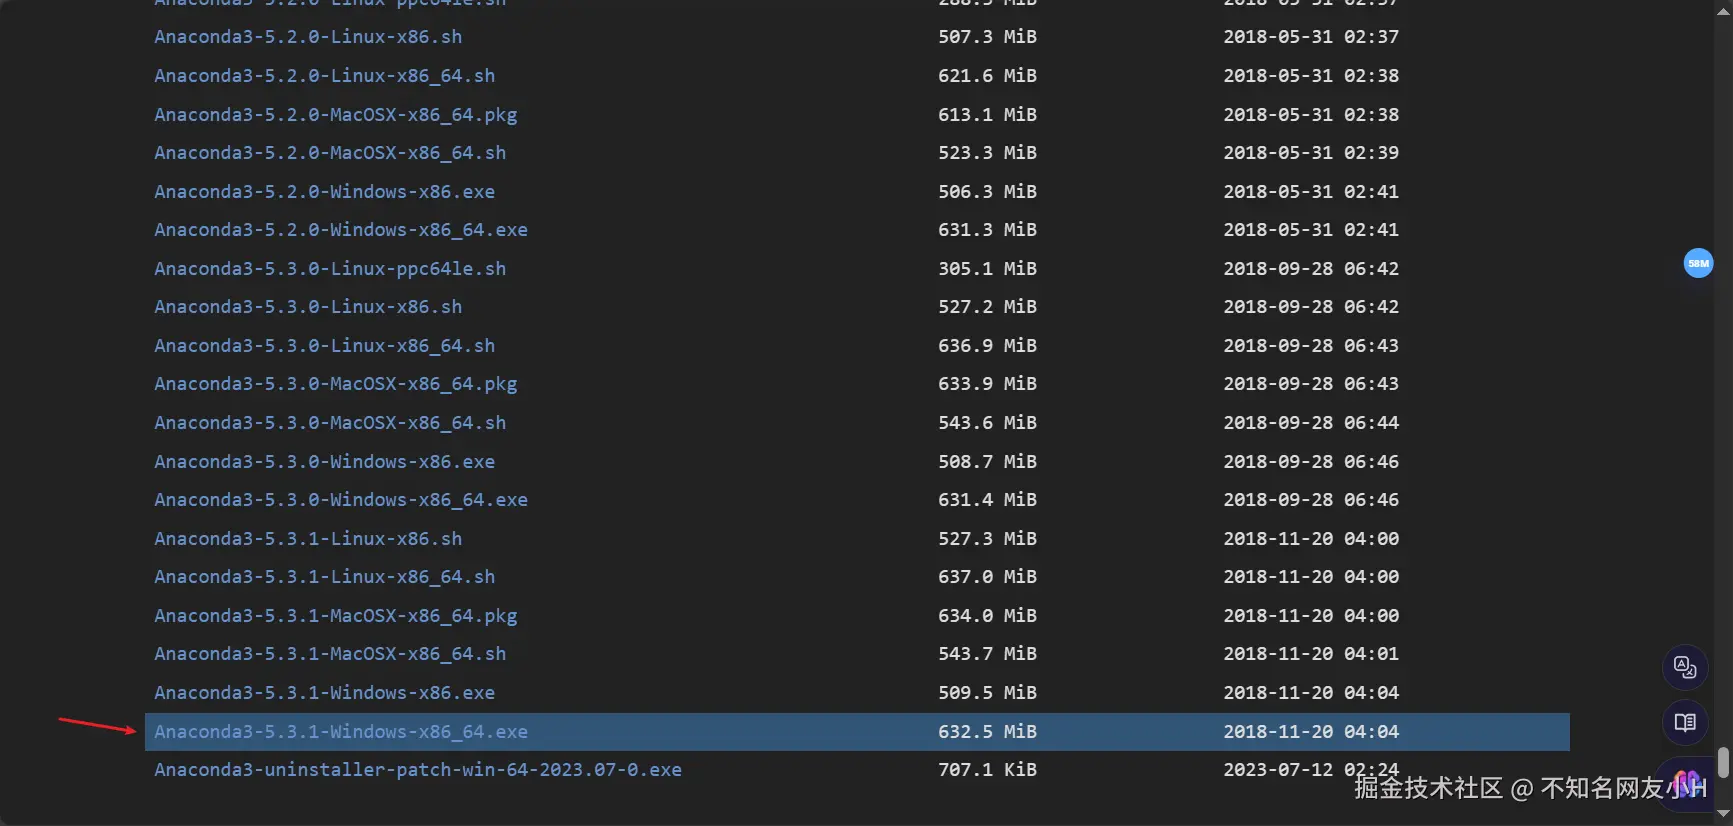The image size is (1733, 826).
Task: Click Anaconda3-5.3.0-Linux-ppc64le.sh link
Action: click(x=330, y=269)
